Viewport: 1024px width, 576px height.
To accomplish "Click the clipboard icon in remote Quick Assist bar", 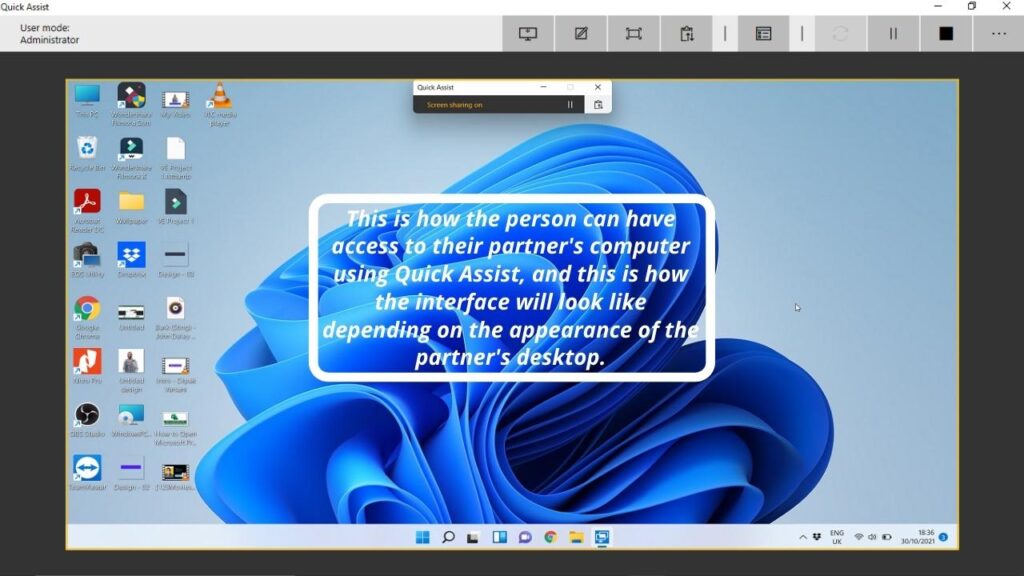I will click(598, 104).
